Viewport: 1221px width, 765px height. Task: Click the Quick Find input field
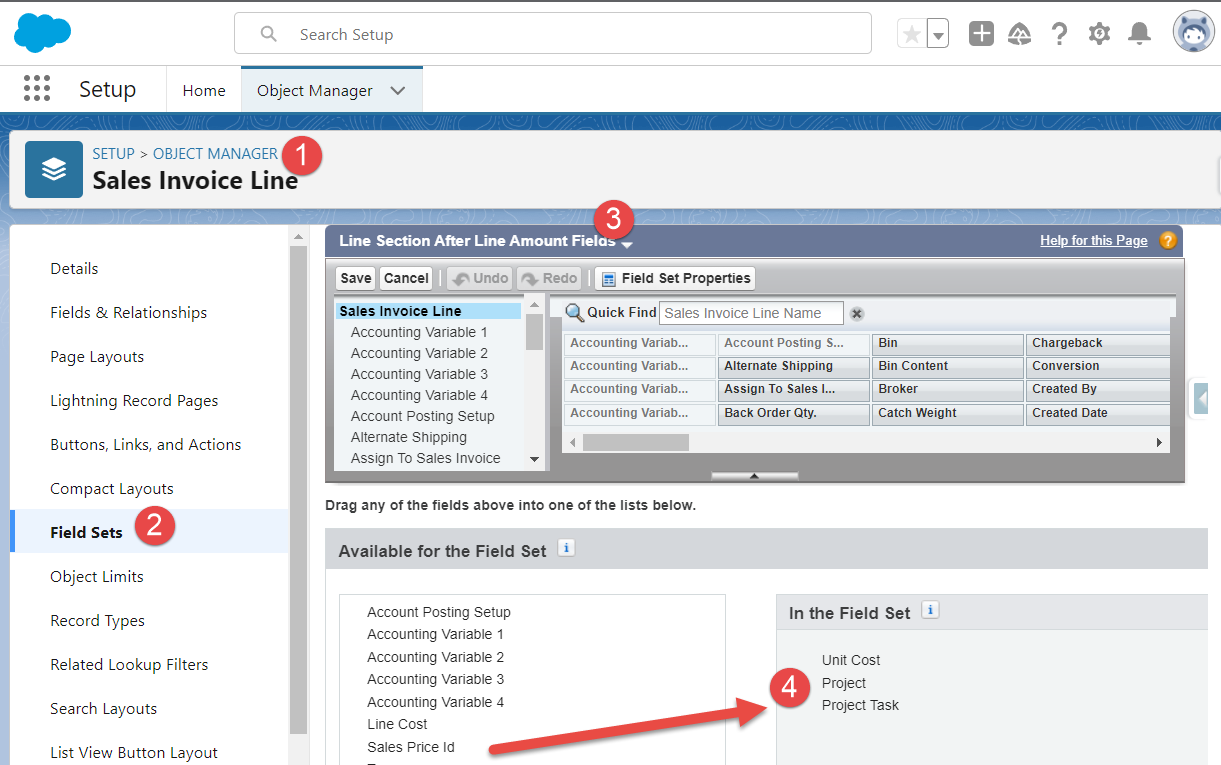pos(751,313)
